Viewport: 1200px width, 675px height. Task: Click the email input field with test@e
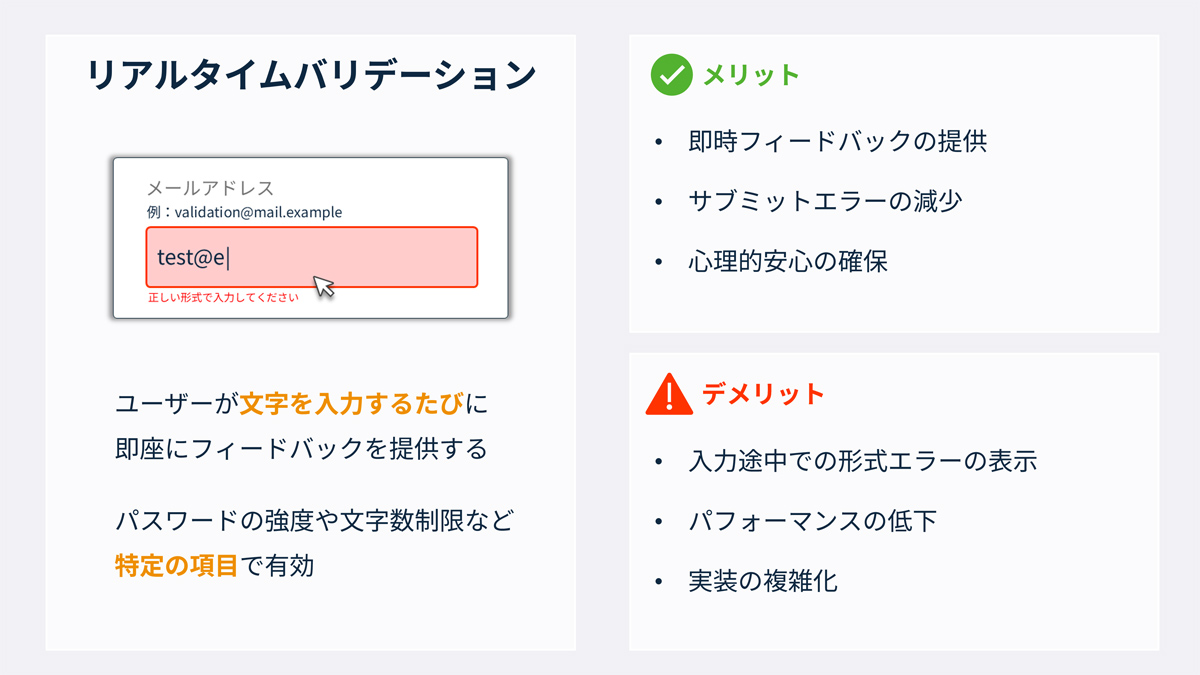pyautogui.click(x=311, y=257)
